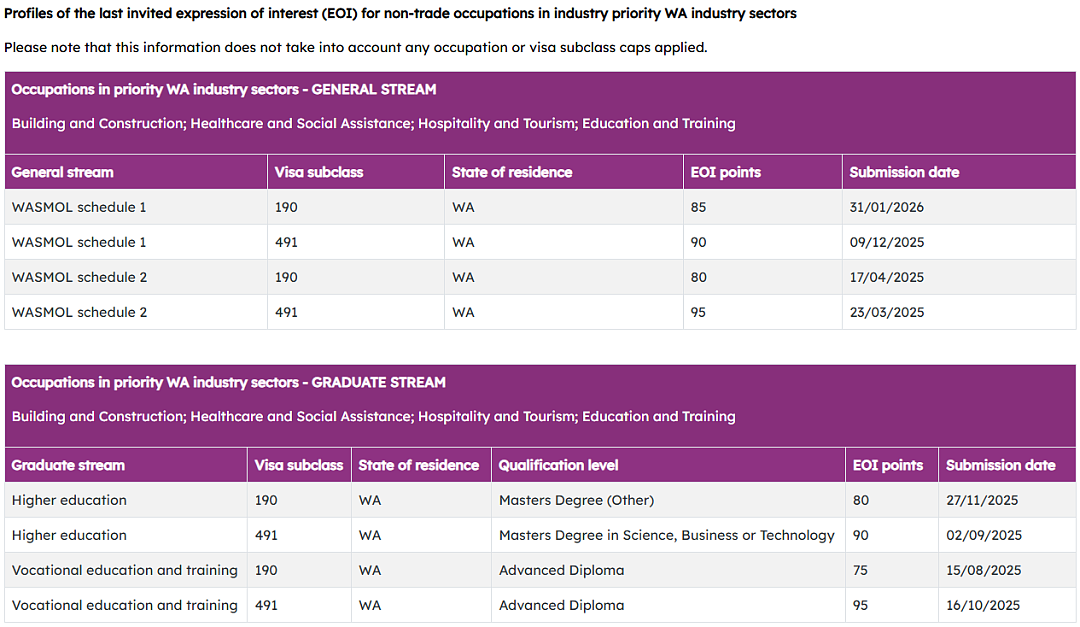Click the GRADUATE STREAM section title
The height and width of the screenshot is (627, 1080).
[229, 382]
